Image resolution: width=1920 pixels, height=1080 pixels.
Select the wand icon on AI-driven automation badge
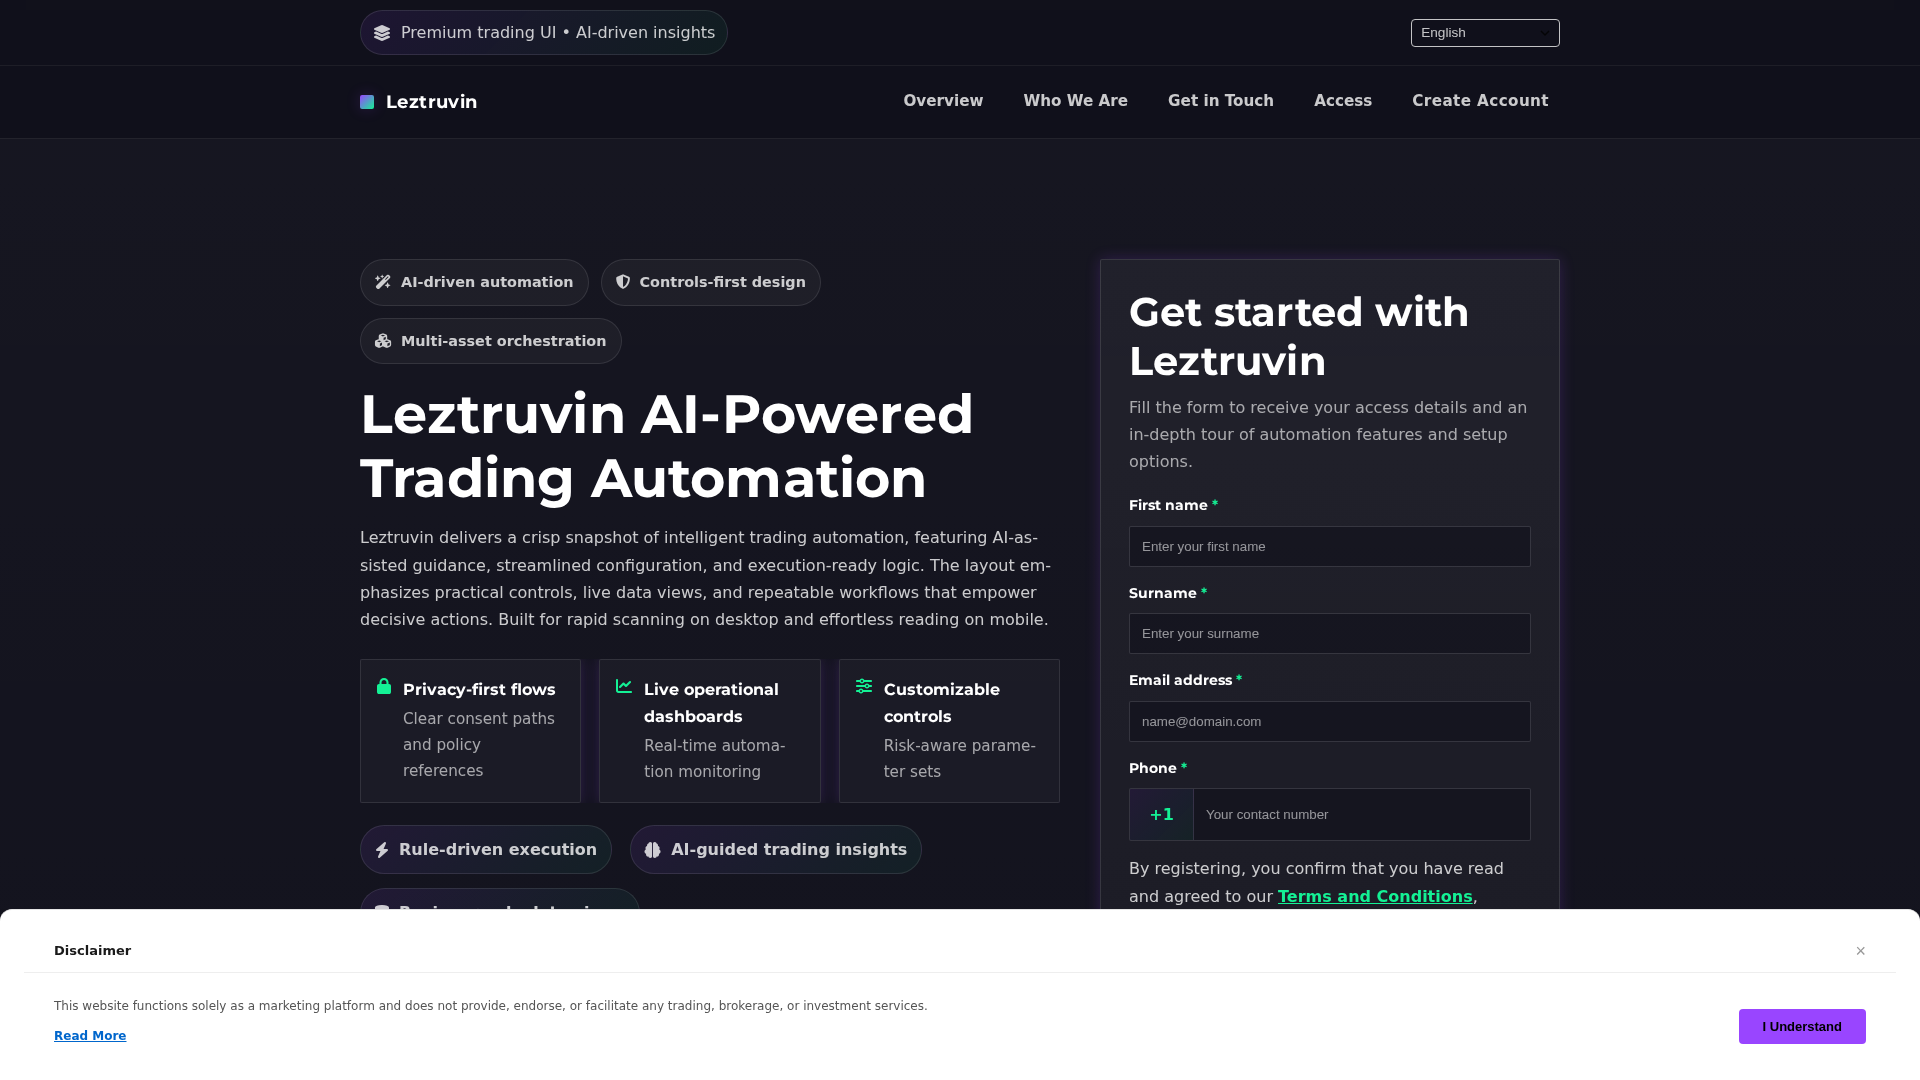tap(382, 282)
